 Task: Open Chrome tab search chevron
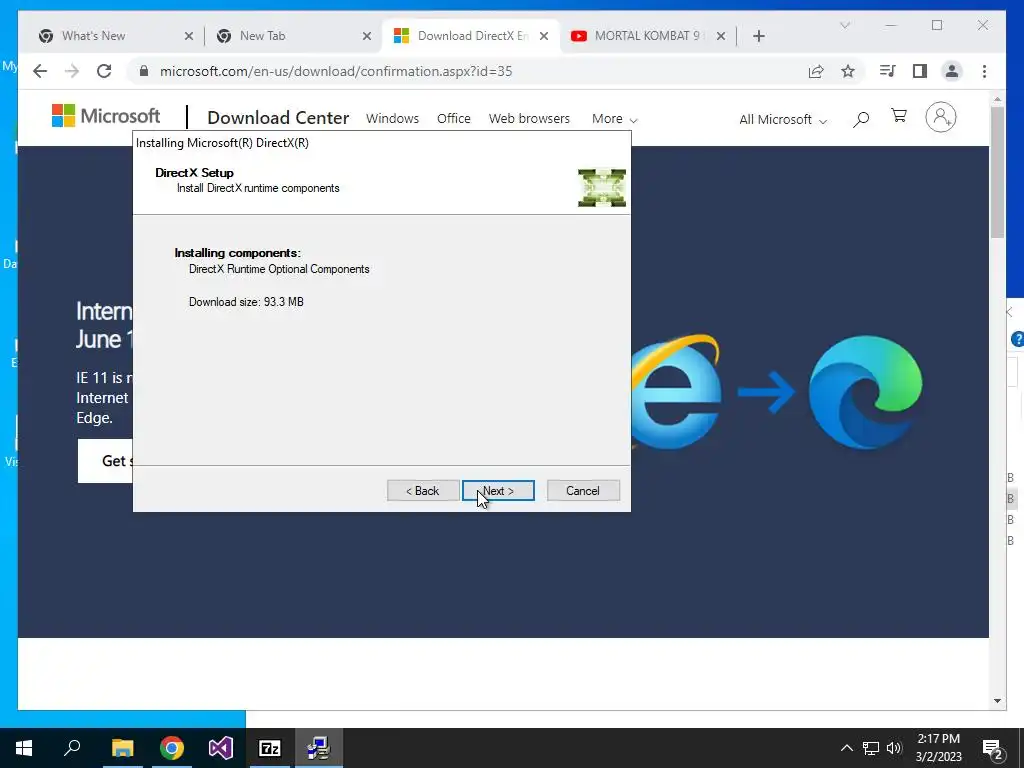pos(844,25)
